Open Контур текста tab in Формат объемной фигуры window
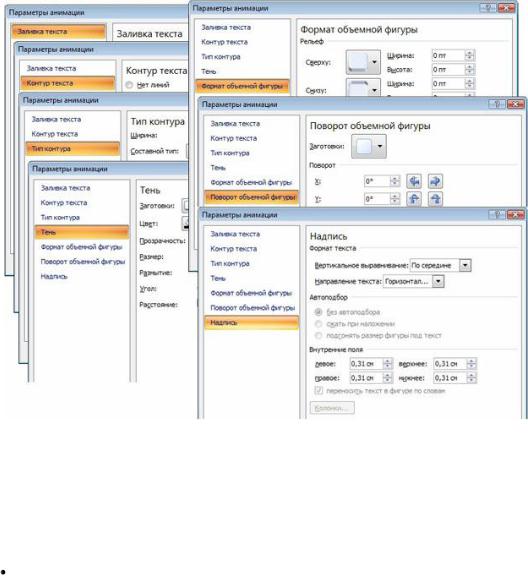Viewport: 528px width, 579px height. [x=224, y=42]
